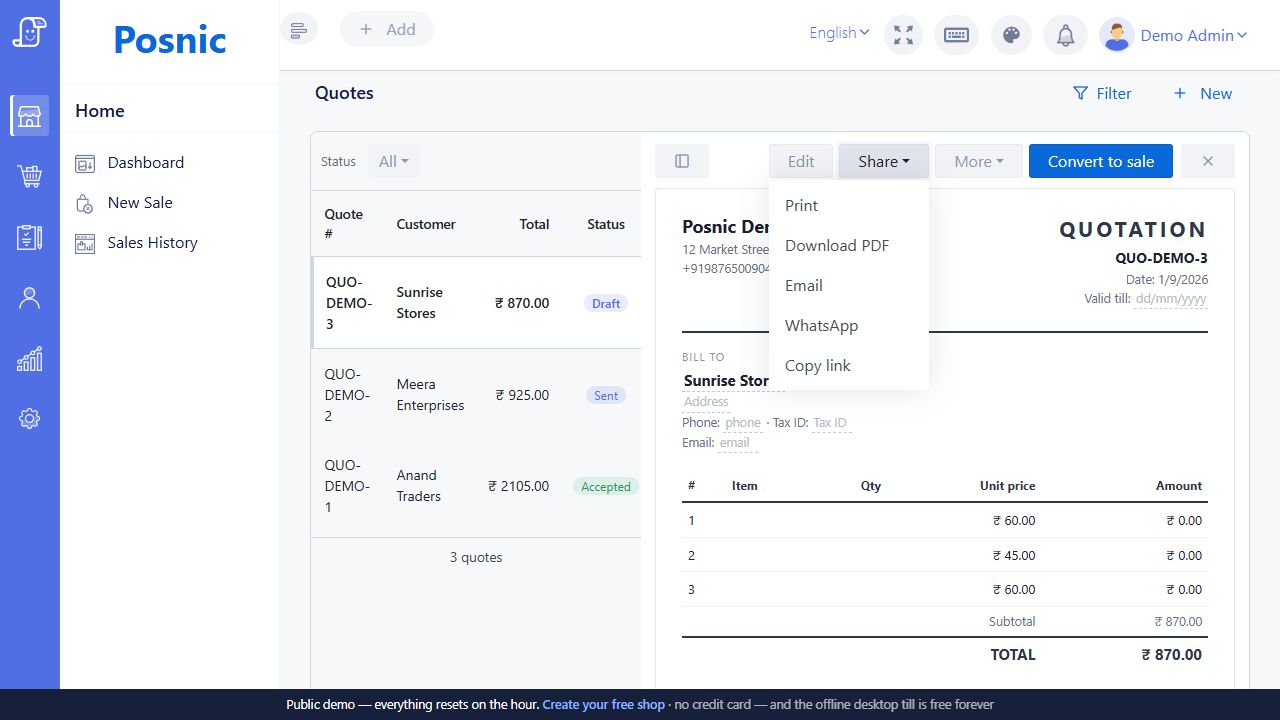This screenshot has height=720, width=1280.
Task: Click the Sent status badge
Action: coord(606,395)
